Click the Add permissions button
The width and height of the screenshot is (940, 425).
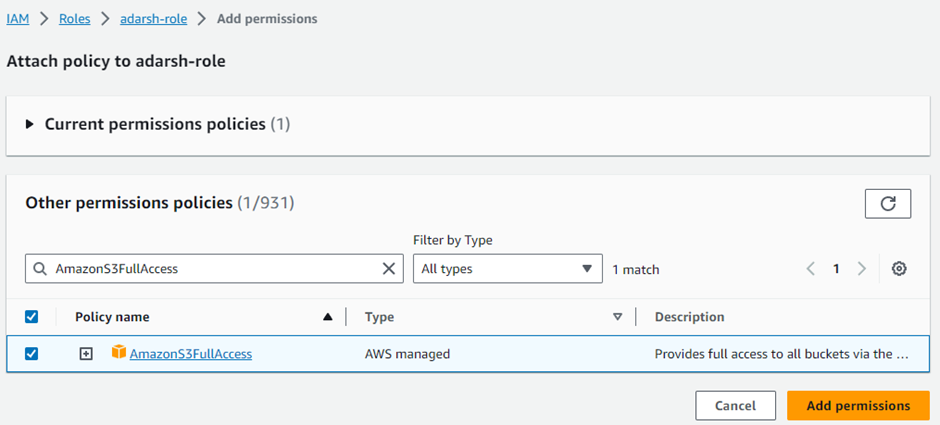pyautogui.click(x=858, y=405)
